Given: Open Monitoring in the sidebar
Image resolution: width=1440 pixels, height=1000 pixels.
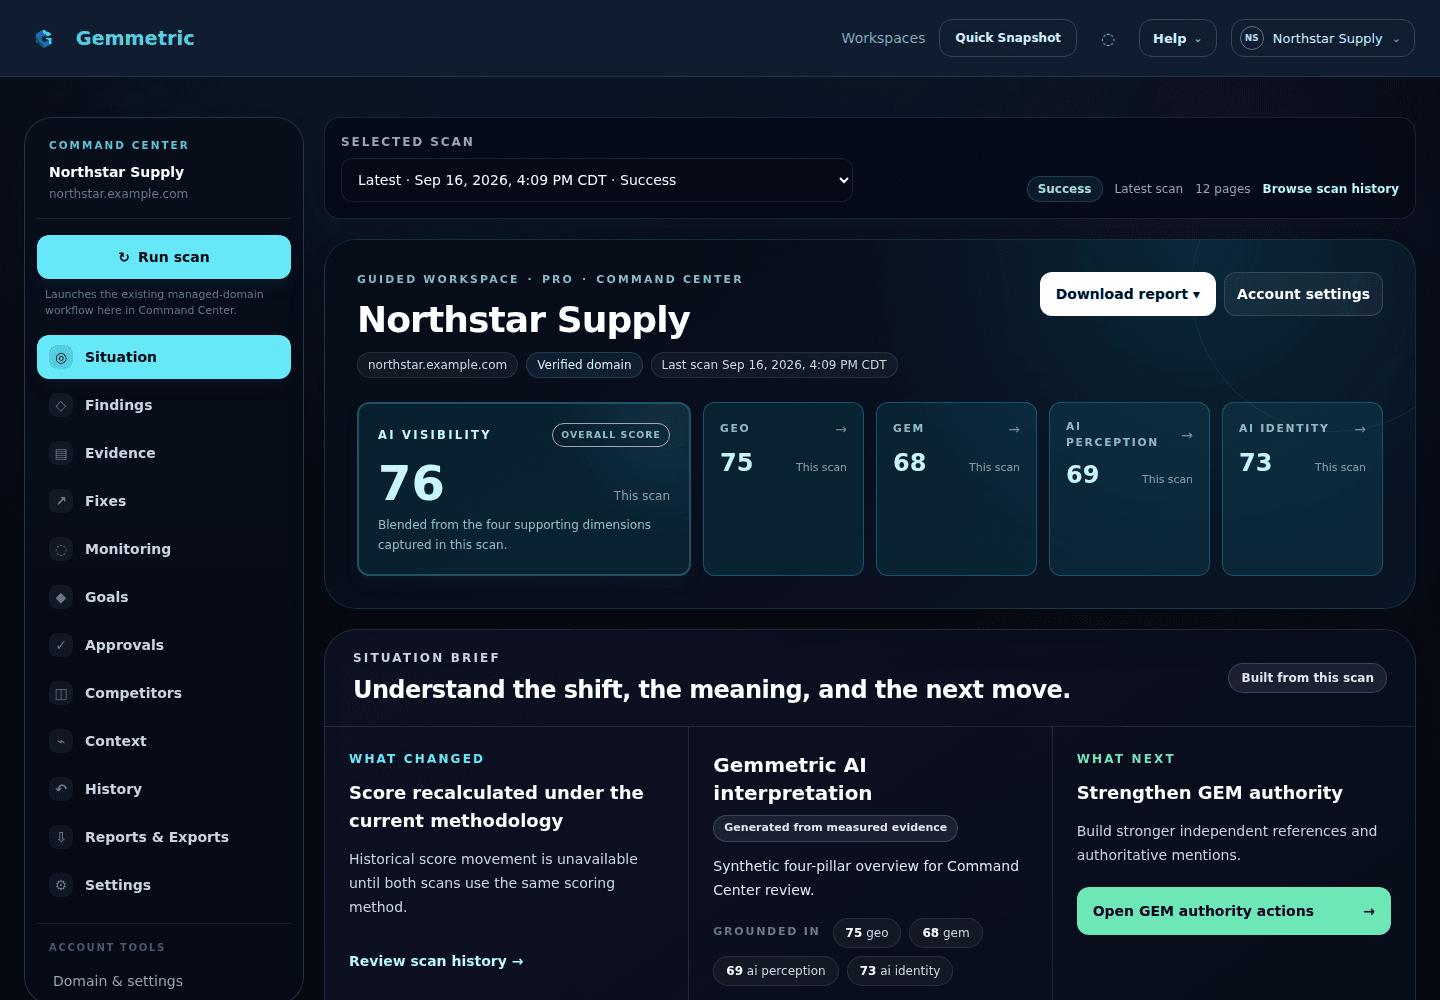Looking at the screenshot, I should pos(164,549).
